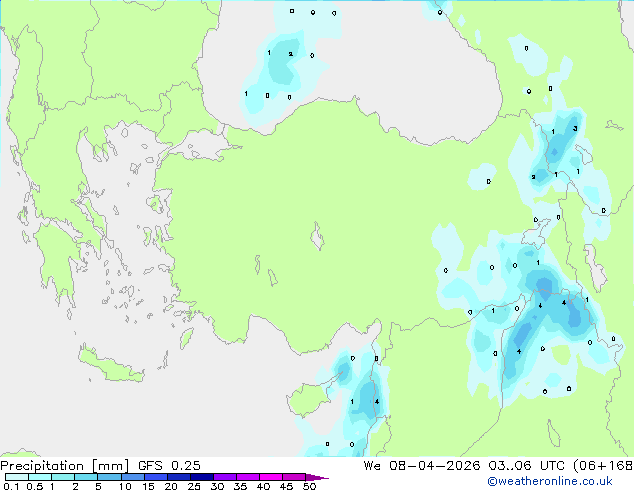Click the legend label "45"

pos(286,486)
